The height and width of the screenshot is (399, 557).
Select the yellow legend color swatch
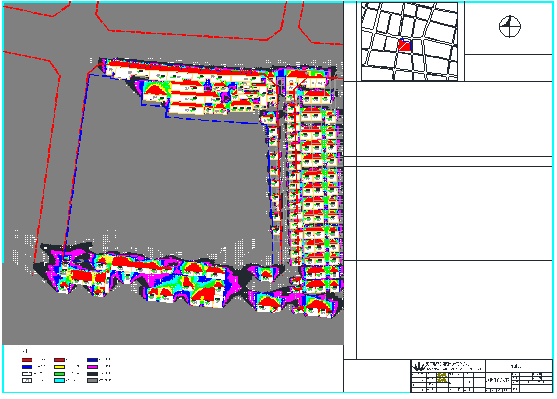[x=59, y=367]
